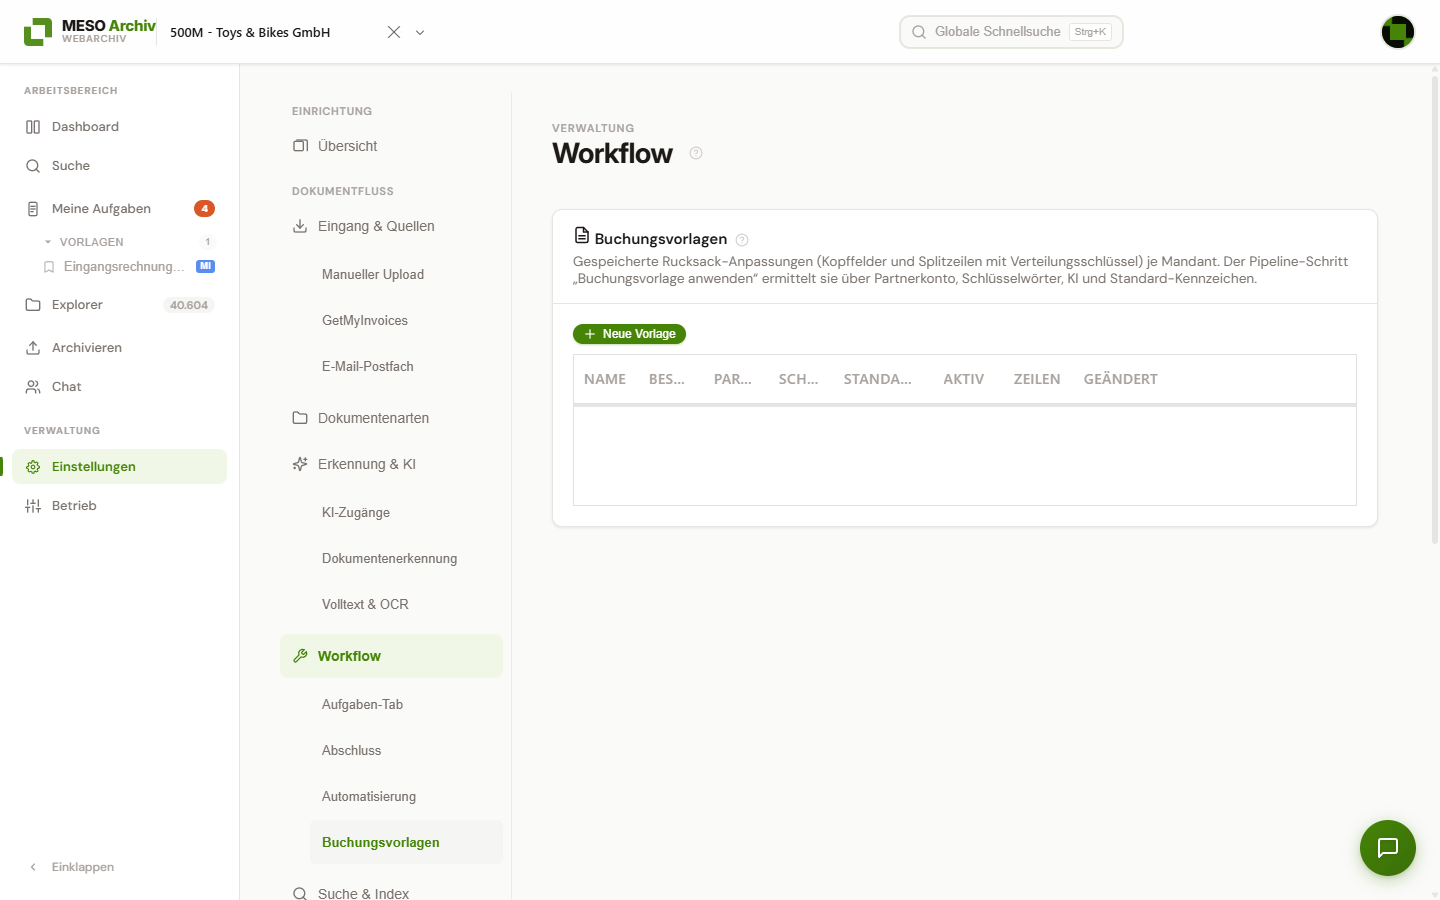Open the Automatisierung sub-item

406,796
